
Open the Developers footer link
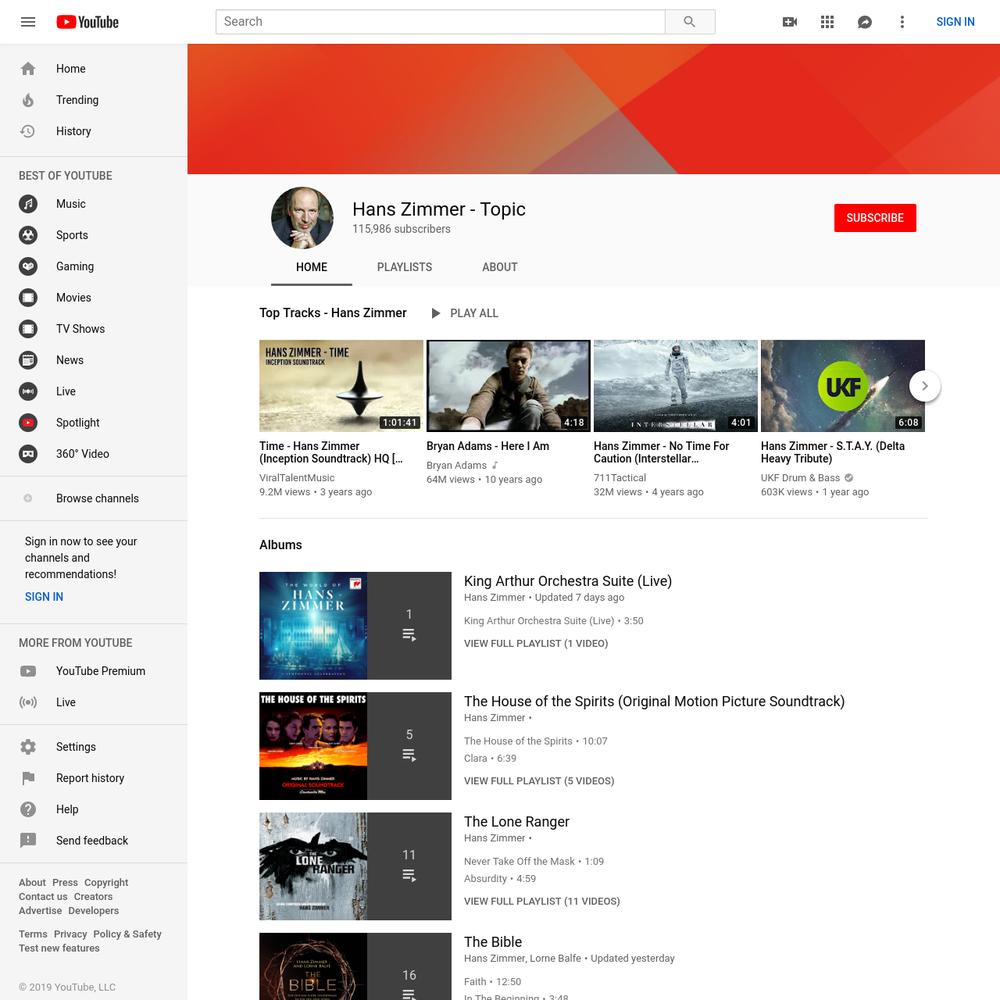(93, 911)
